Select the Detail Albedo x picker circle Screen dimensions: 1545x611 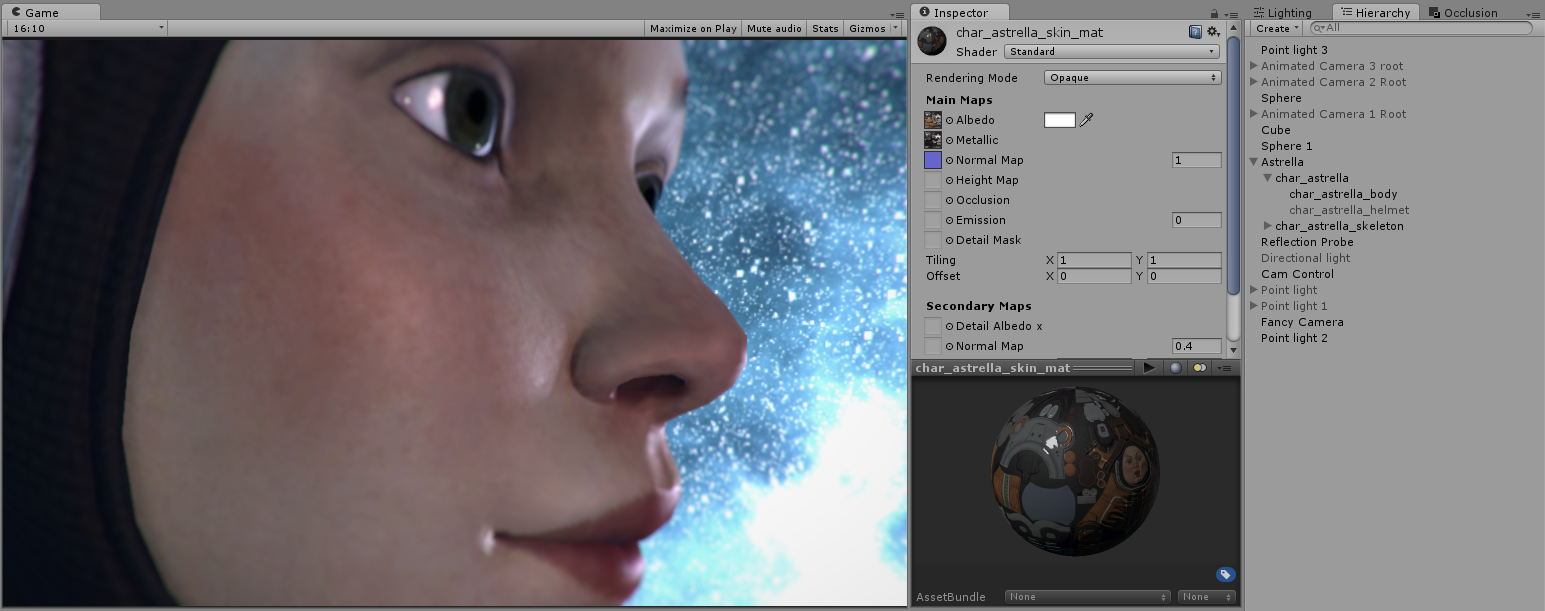point(950,326)
